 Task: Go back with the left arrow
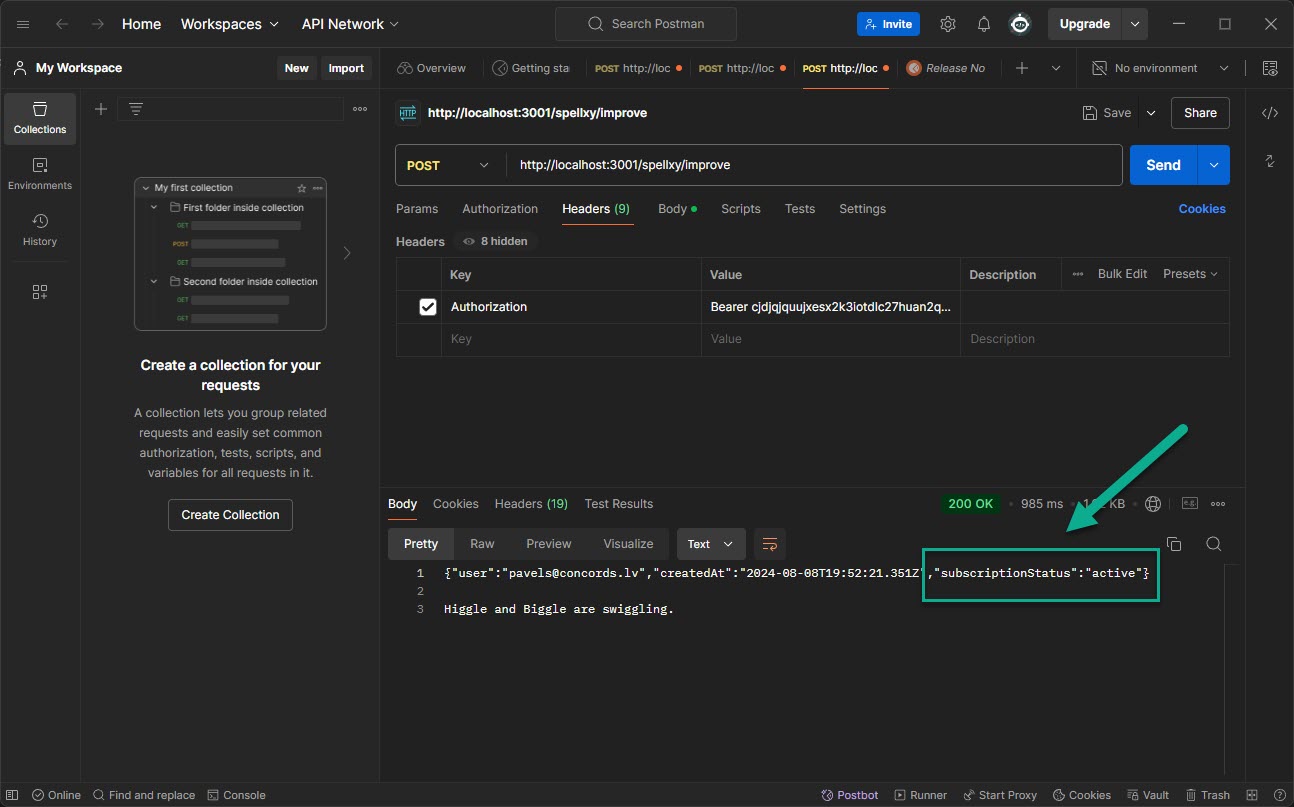coord(62,24)
